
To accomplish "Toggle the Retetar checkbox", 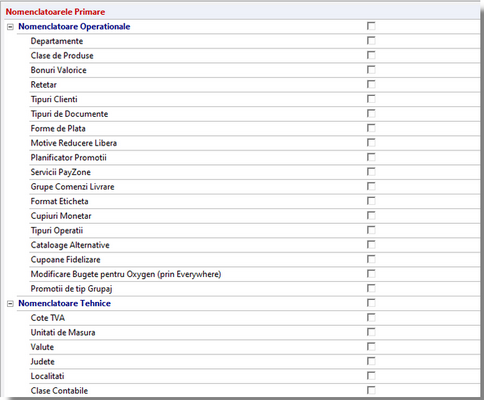I will tap(371, 84).
